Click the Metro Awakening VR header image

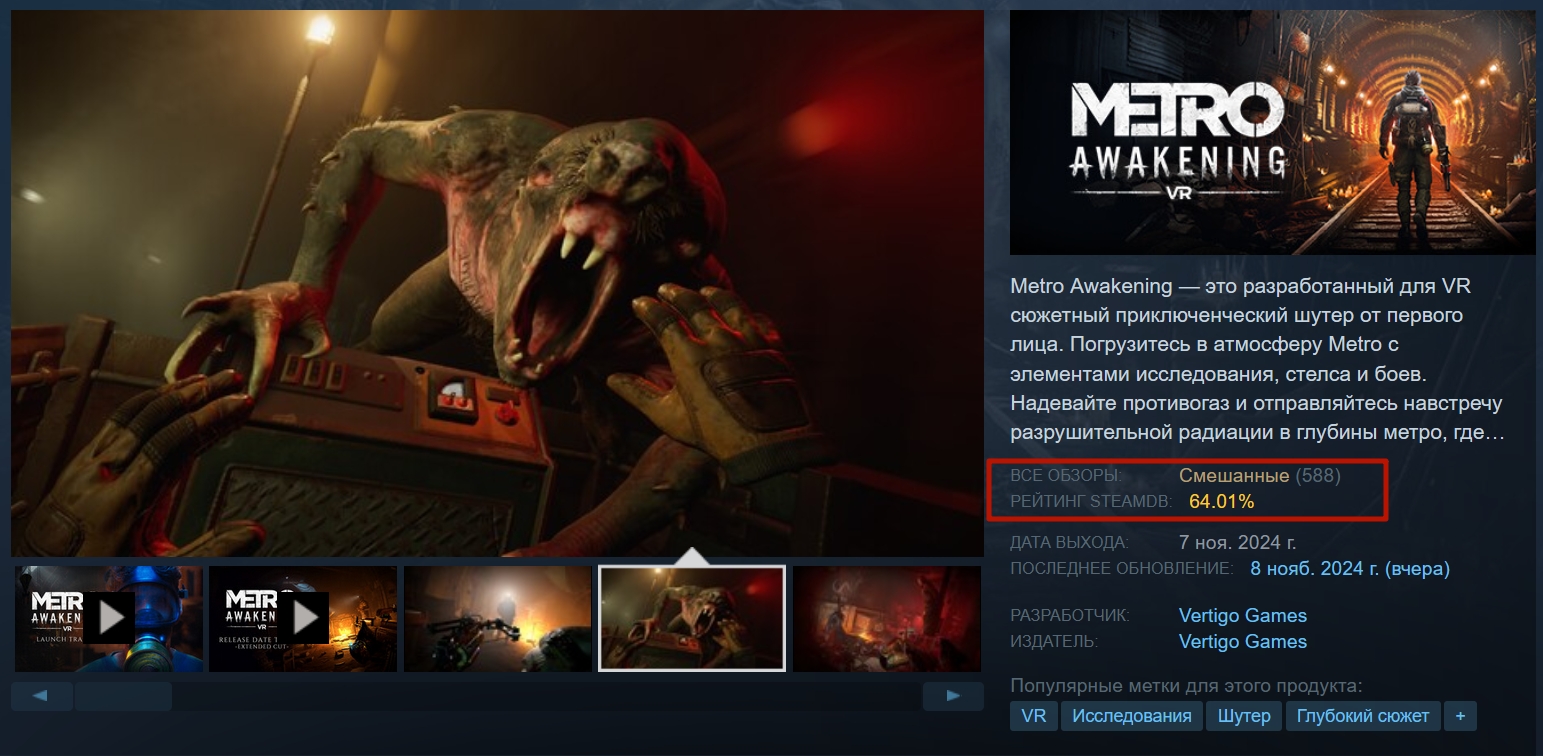tap(1272, 132)
